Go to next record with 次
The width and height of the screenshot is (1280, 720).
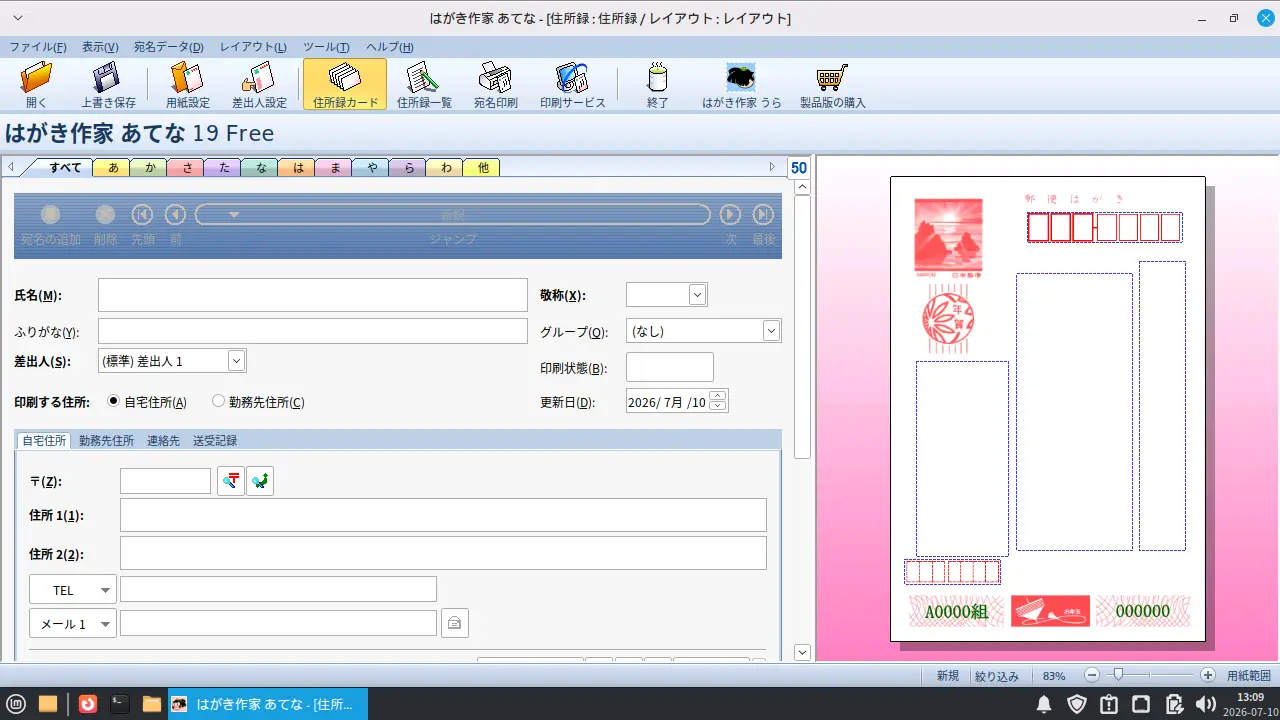[x=731, y=214]
